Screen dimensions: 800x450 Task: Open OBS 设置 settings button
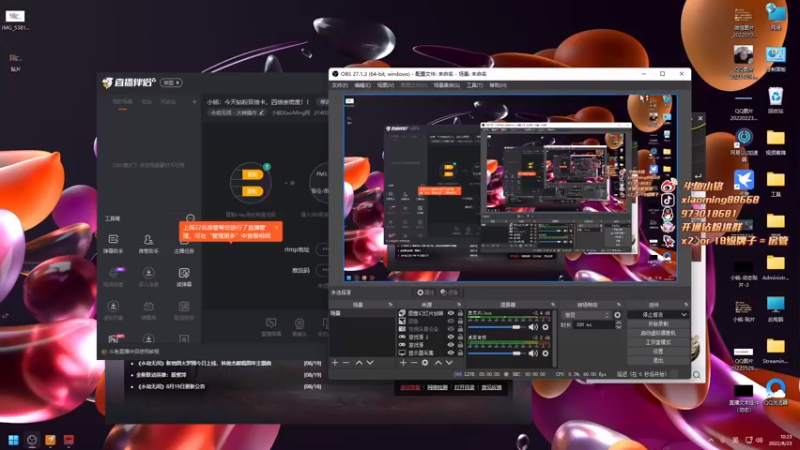658,352
